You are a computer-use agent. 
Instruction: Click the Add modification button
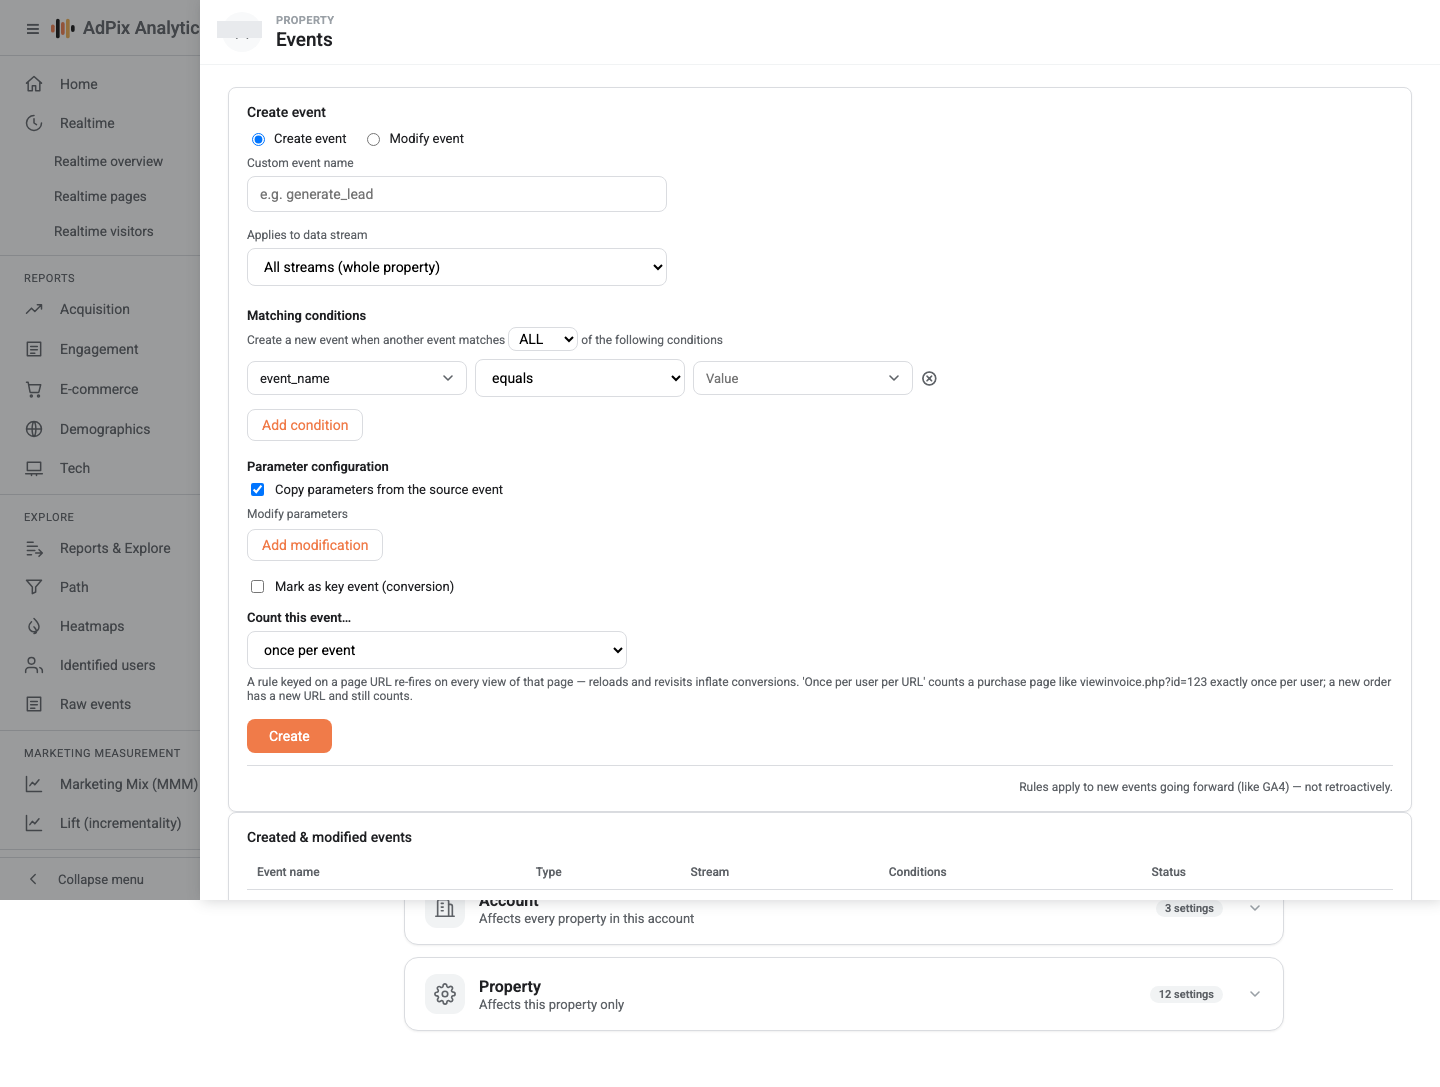point(315,545)
